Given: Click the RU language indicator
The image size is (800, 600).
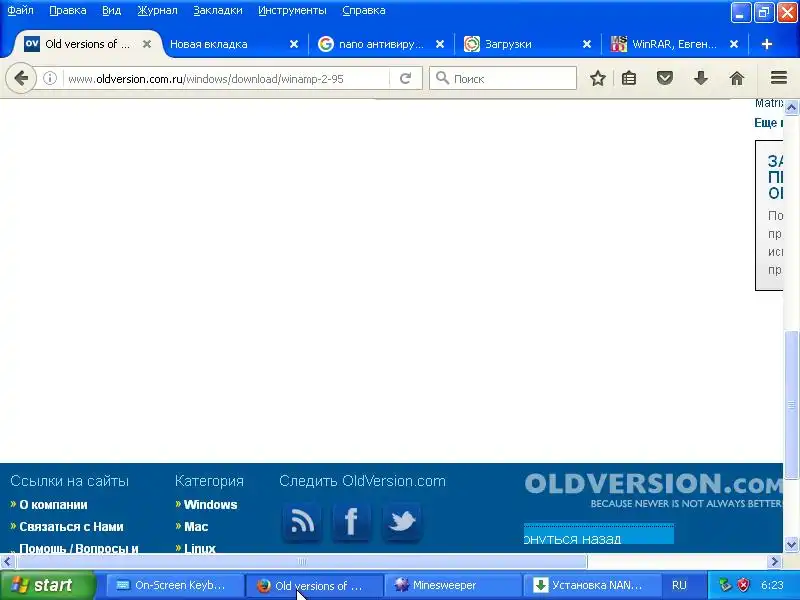Looking at the screenshot, I should pyautogui.click(x=679, y=585).
